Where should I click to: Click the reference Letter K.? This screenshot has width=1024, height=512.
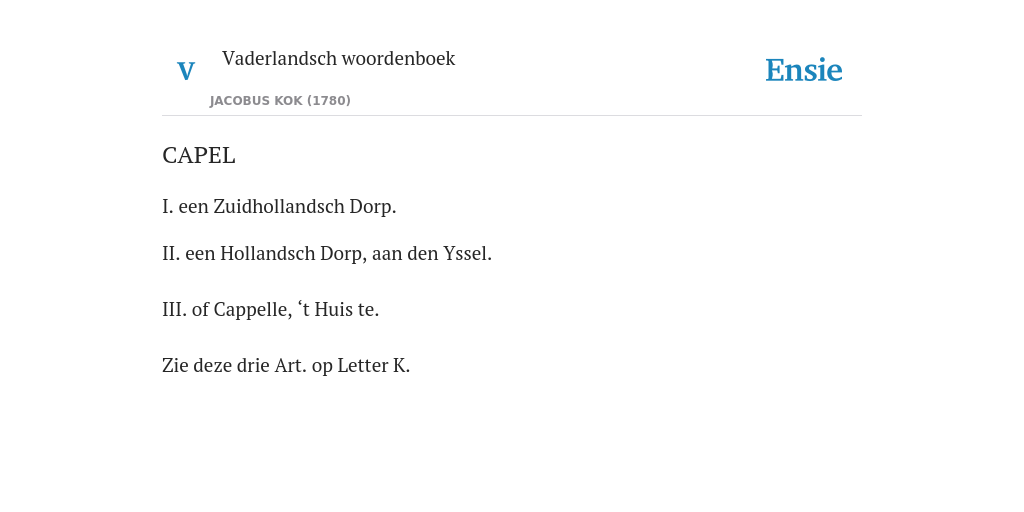[x=373, y=366]
